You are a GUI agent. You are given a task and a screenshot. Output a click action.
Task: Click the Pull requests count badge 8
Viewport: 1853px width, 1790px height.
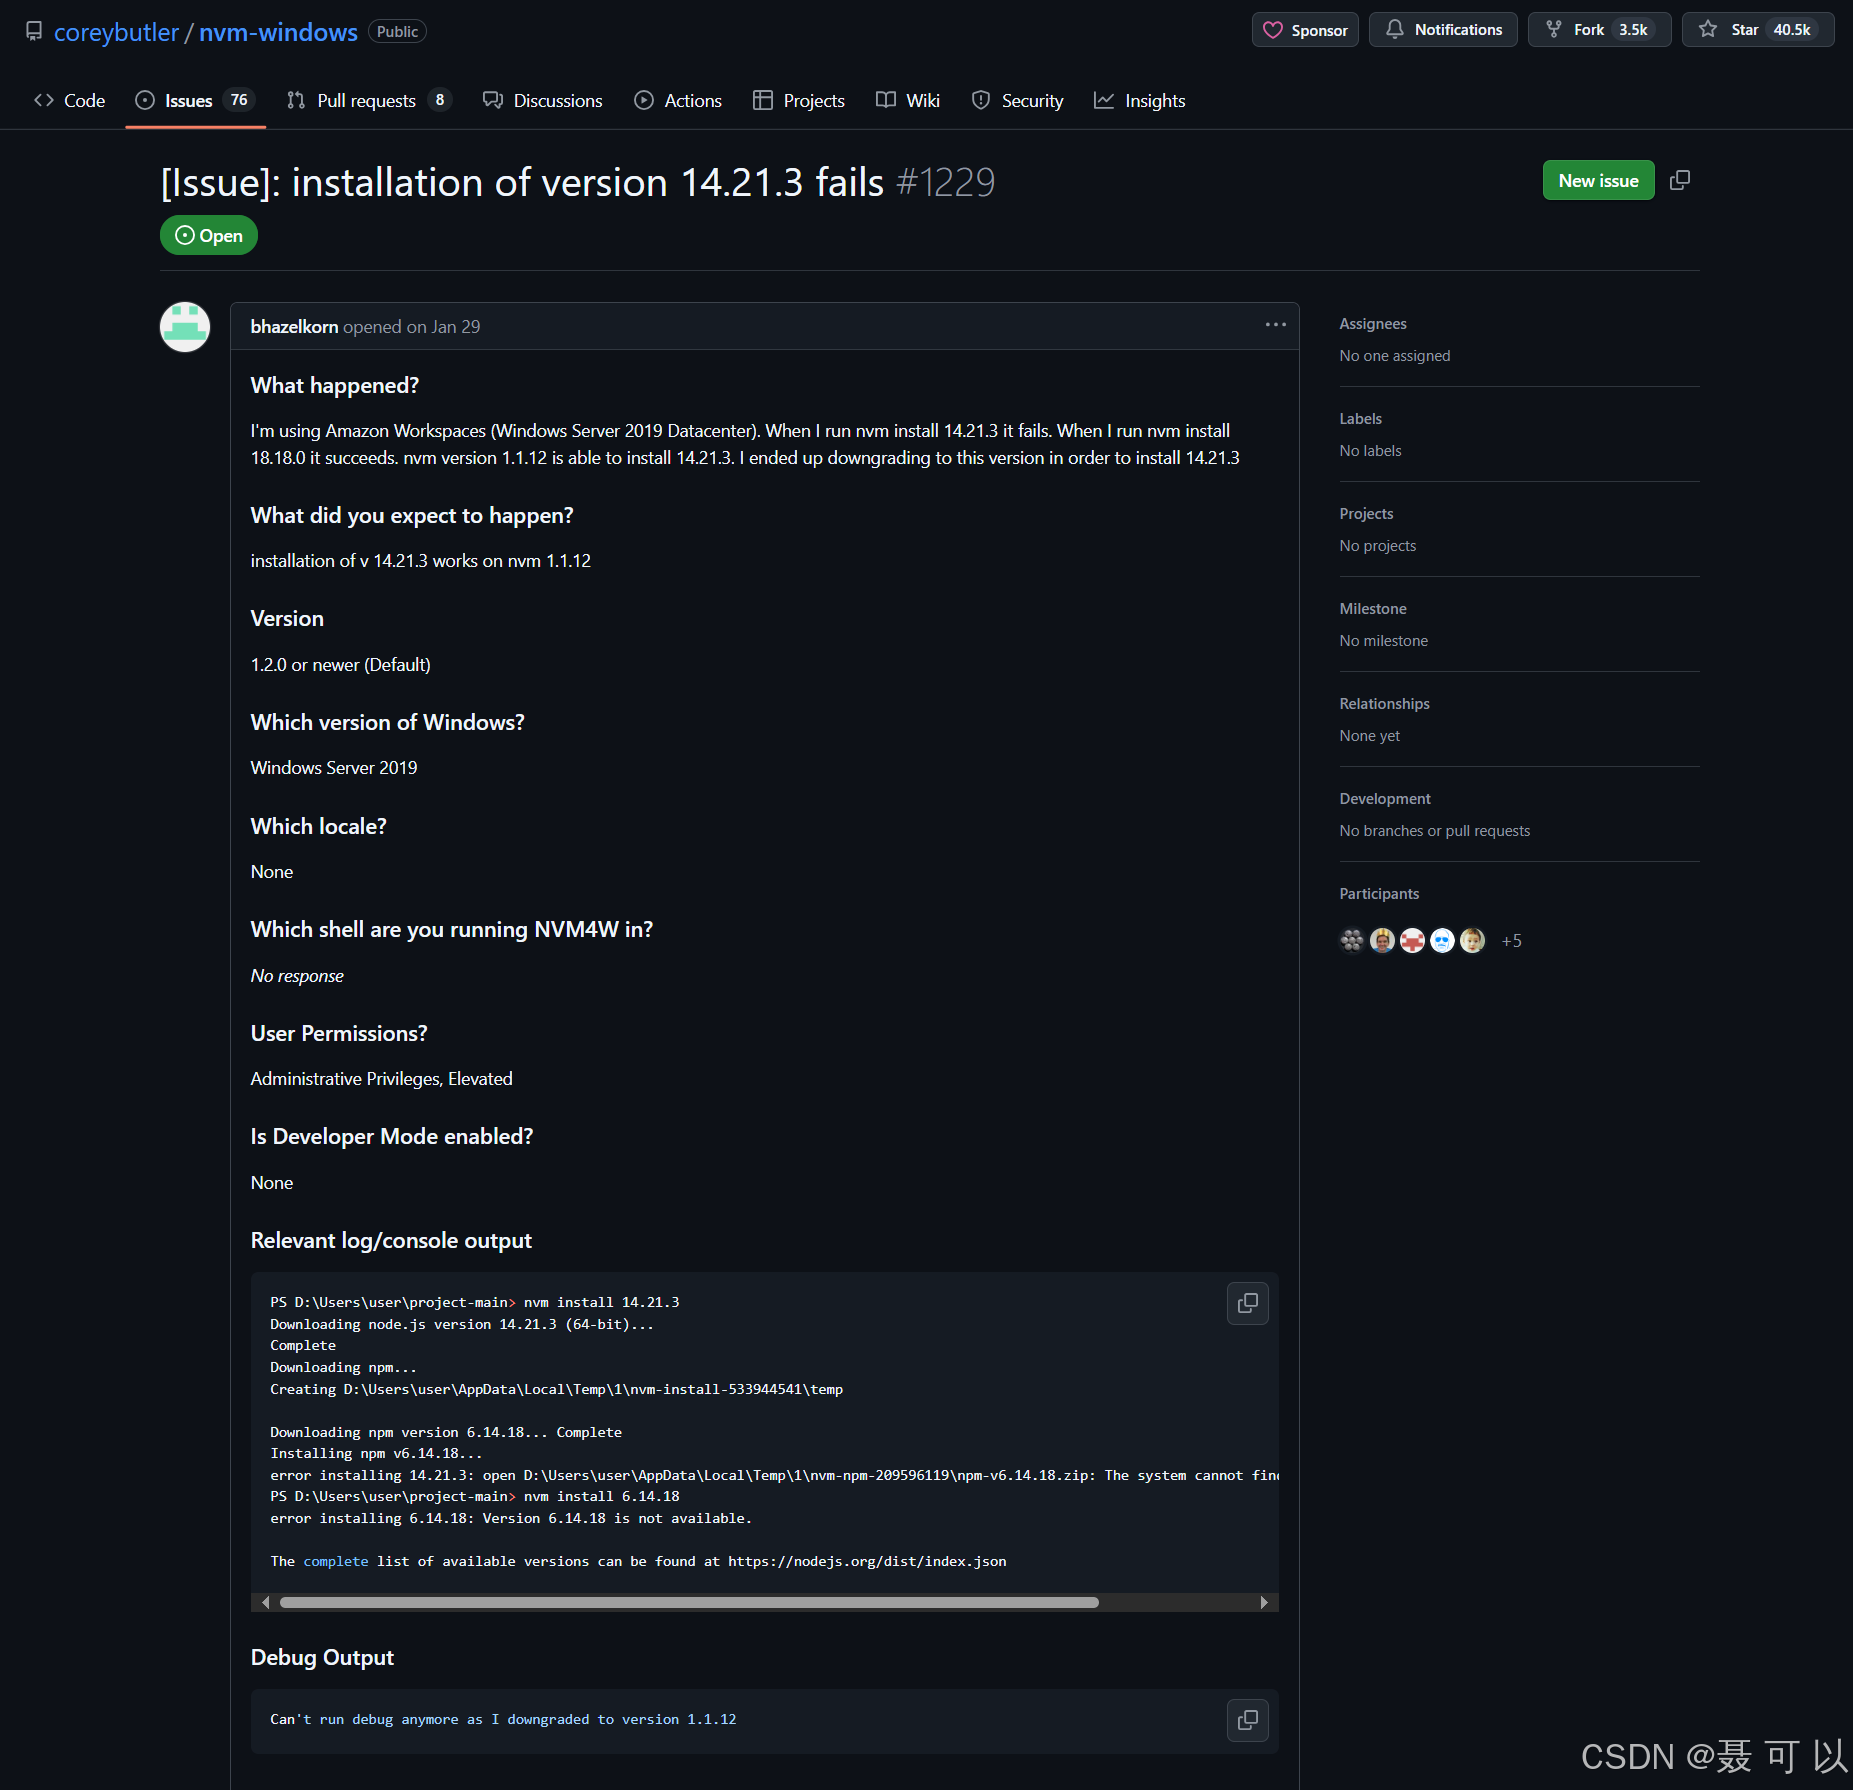click(x=440, y=100)
